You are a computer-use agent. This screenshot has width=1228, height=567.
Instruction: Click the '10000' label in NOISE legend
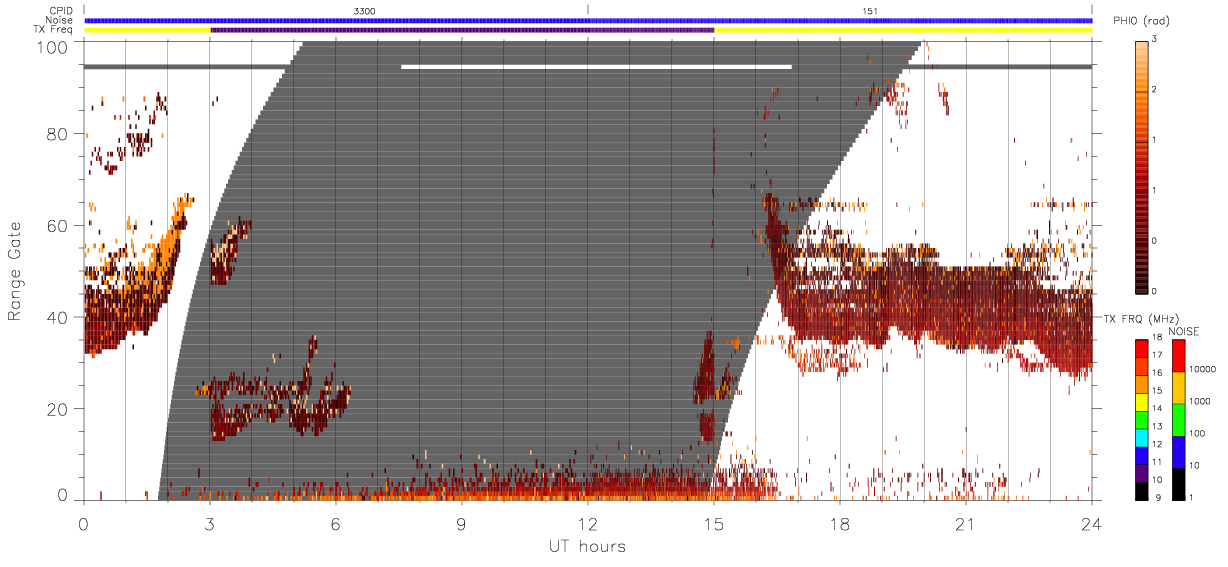(x=1202, y=369)
